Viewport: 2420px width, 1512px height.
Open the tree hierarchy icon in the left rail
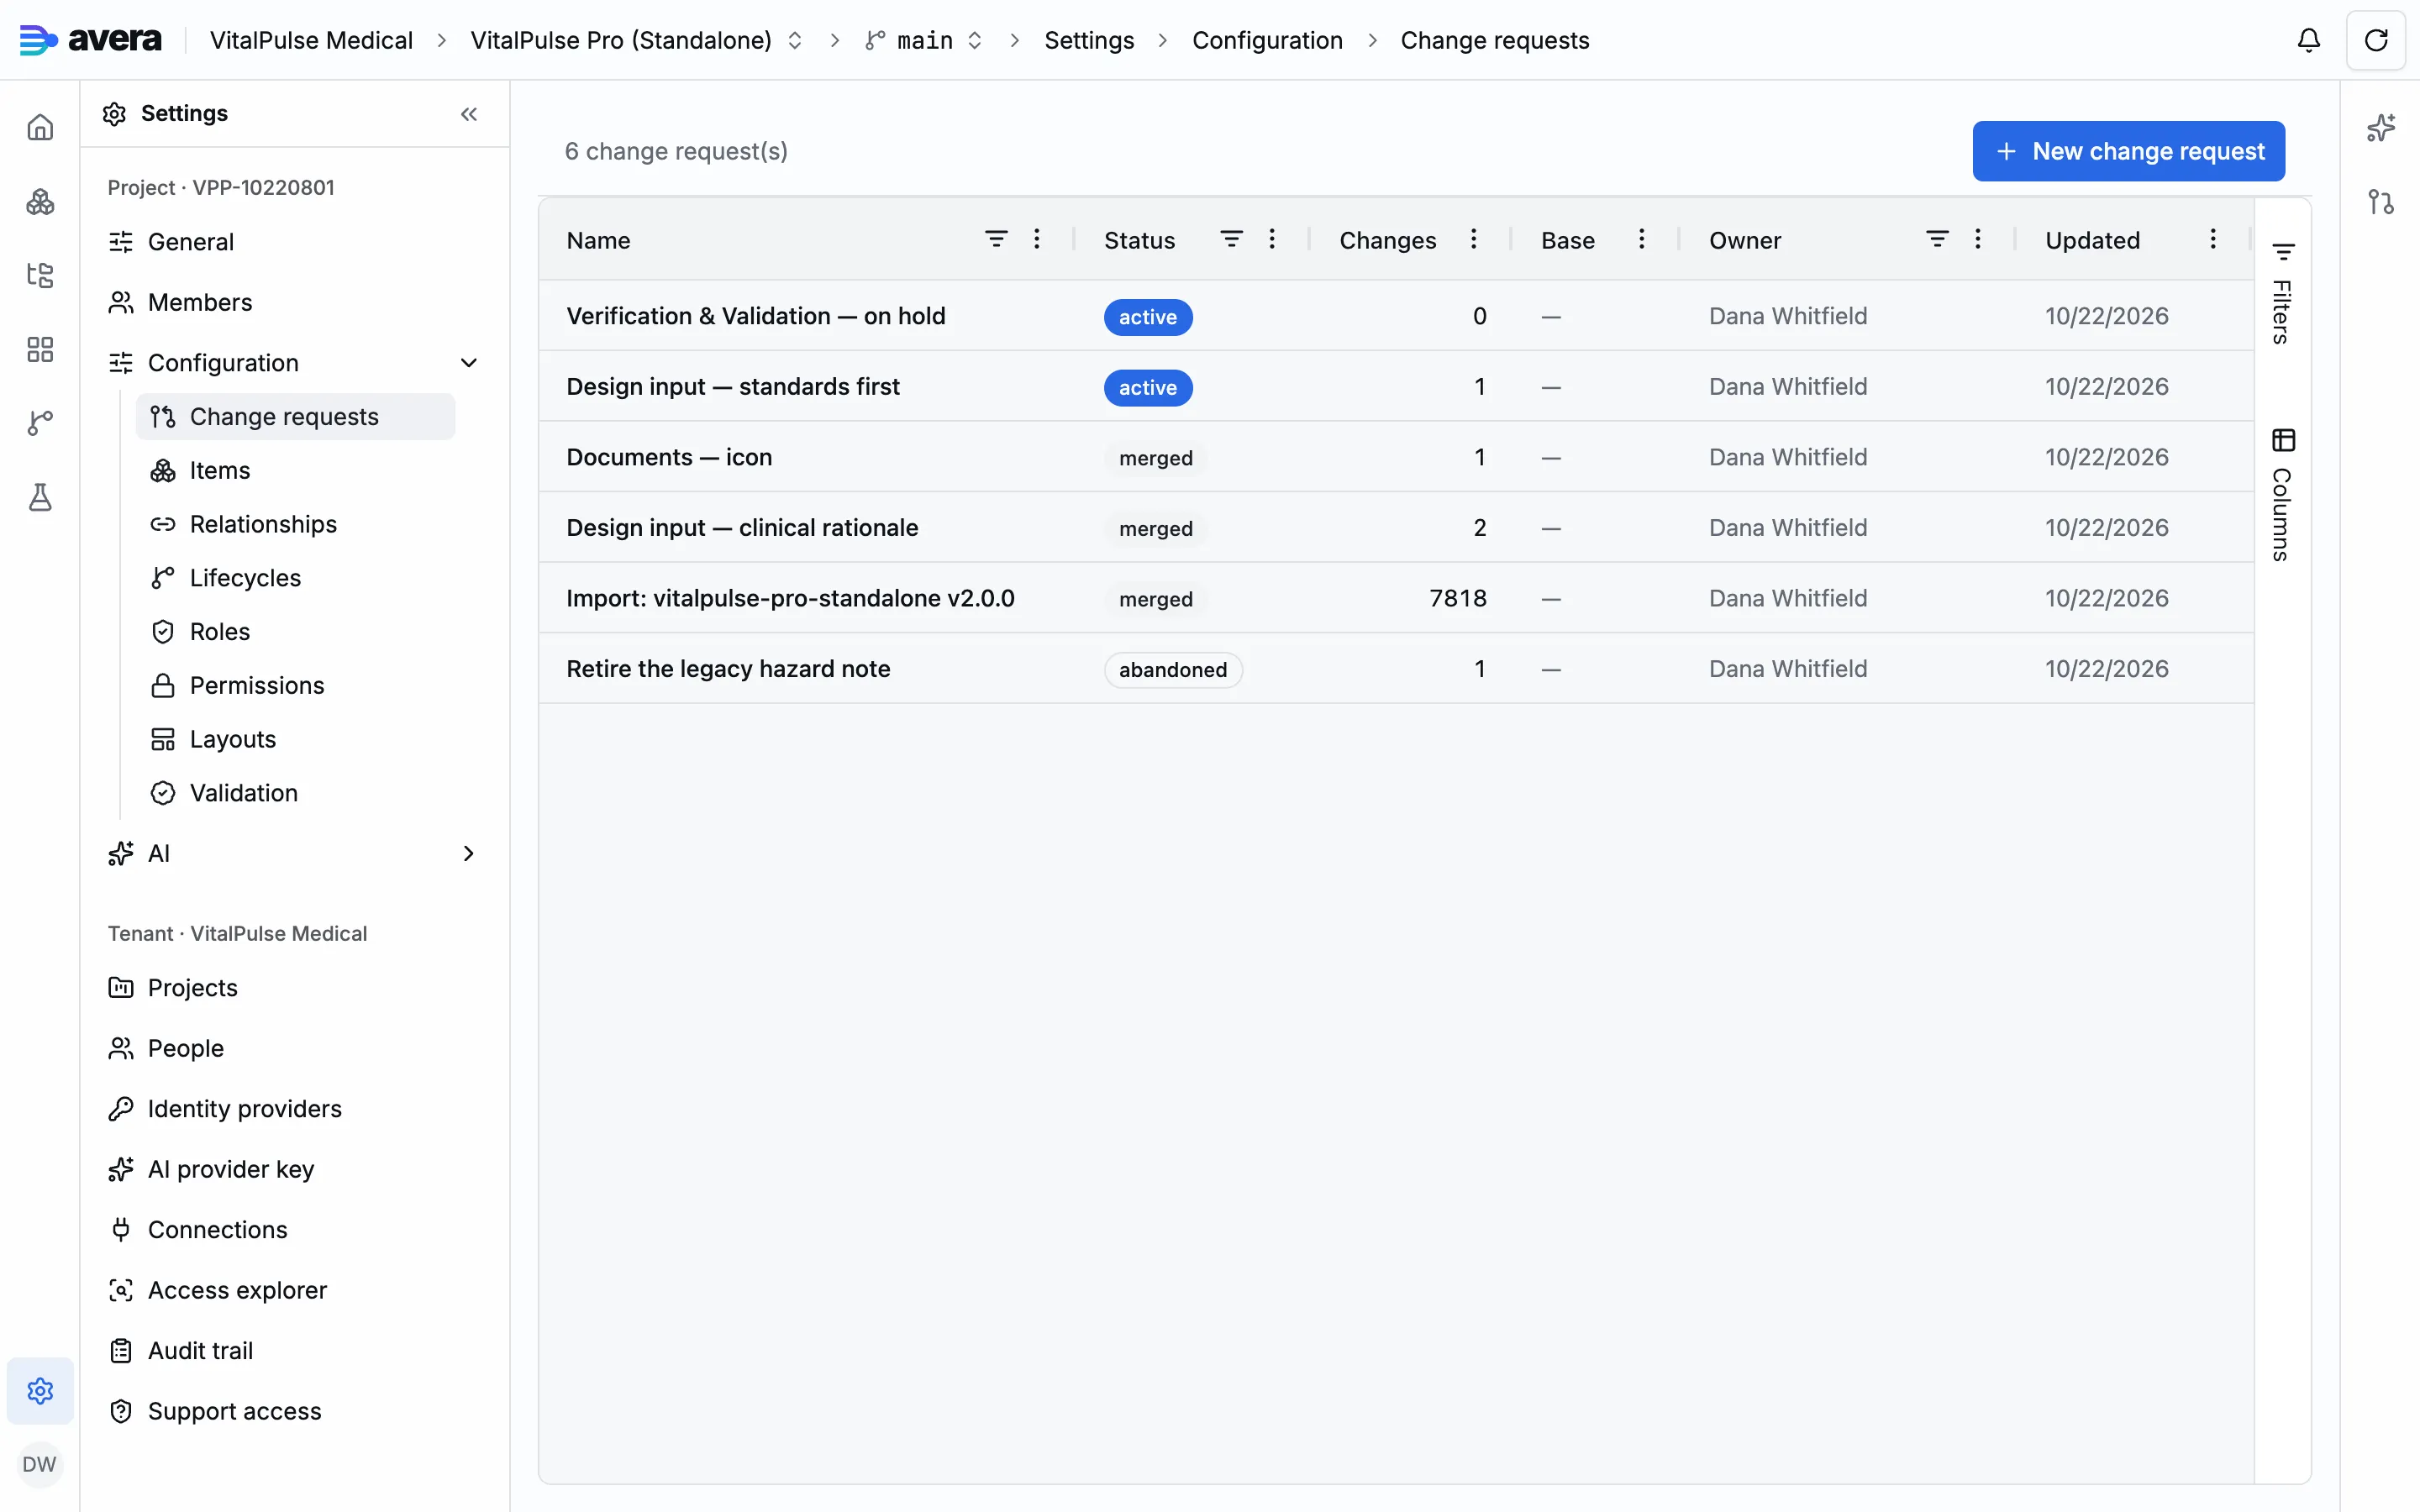tap(40, 276)
